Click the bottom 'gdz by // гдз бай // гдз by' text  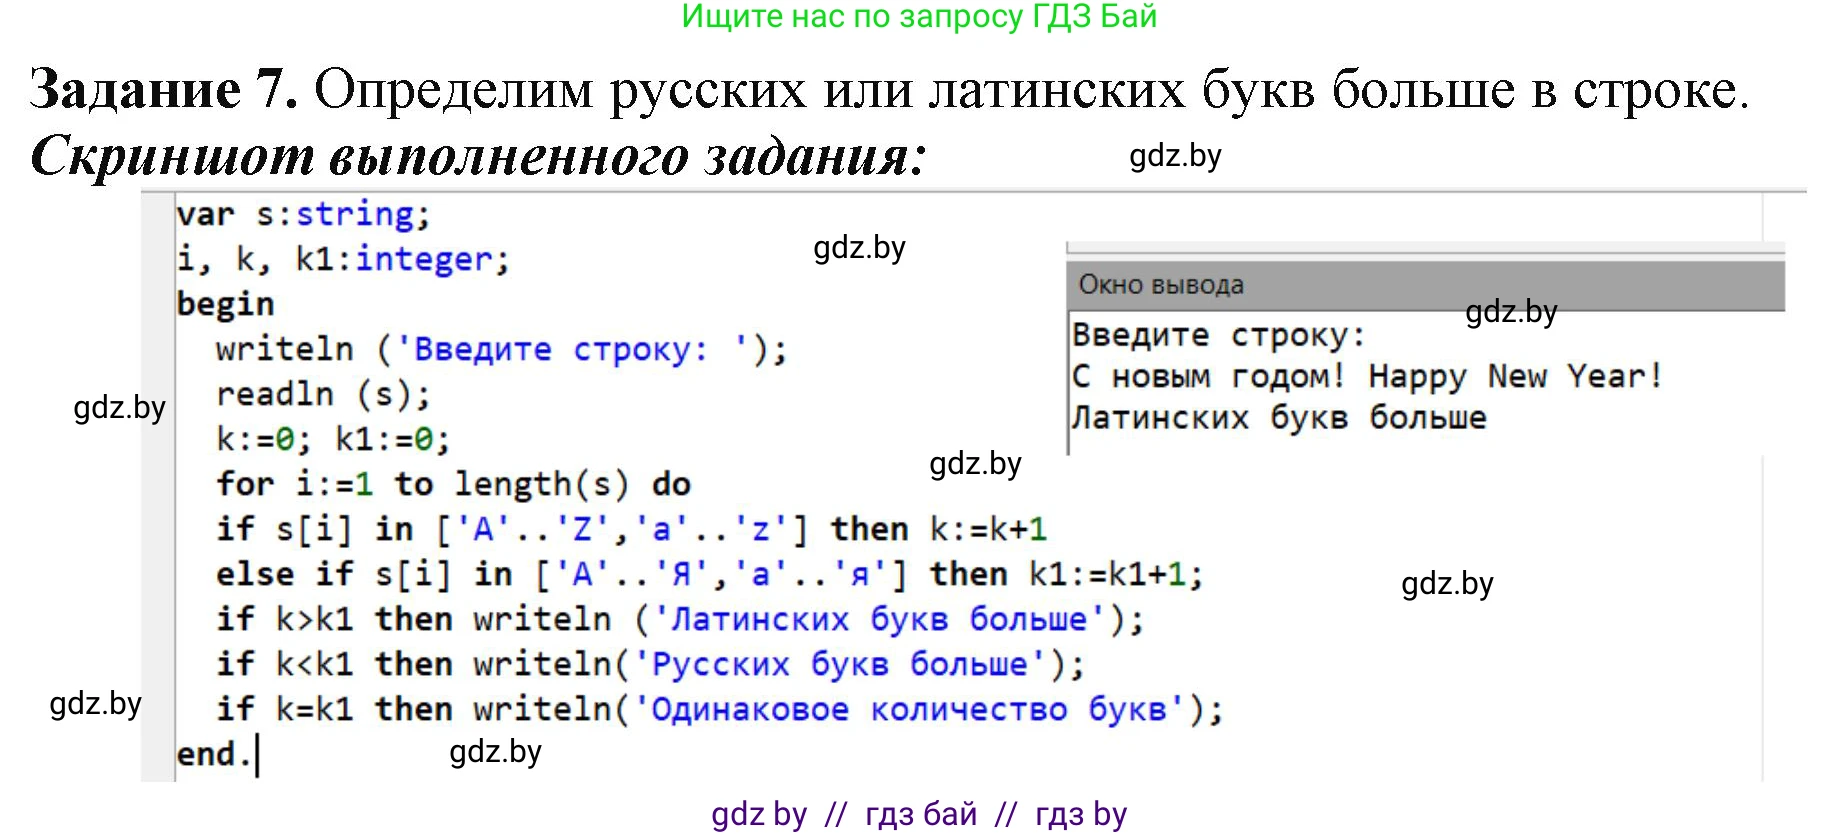tap(919, 814)
